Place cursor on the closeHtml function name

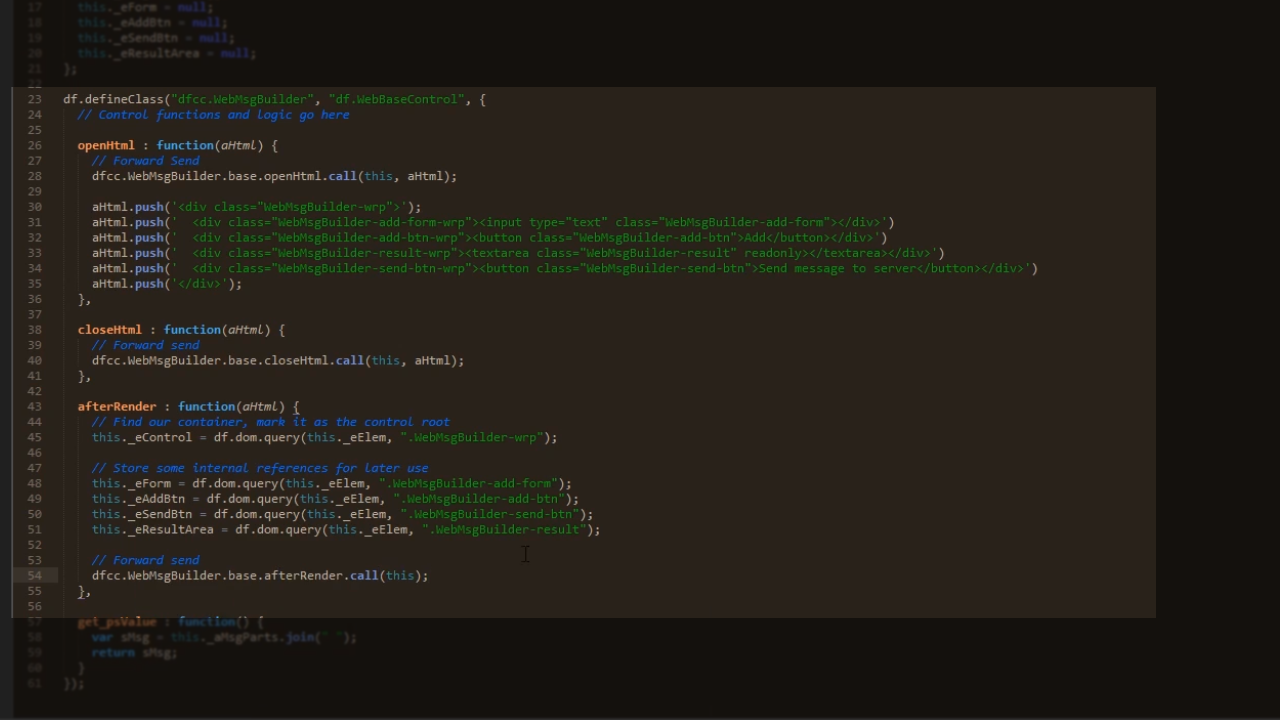click(110, 330)
